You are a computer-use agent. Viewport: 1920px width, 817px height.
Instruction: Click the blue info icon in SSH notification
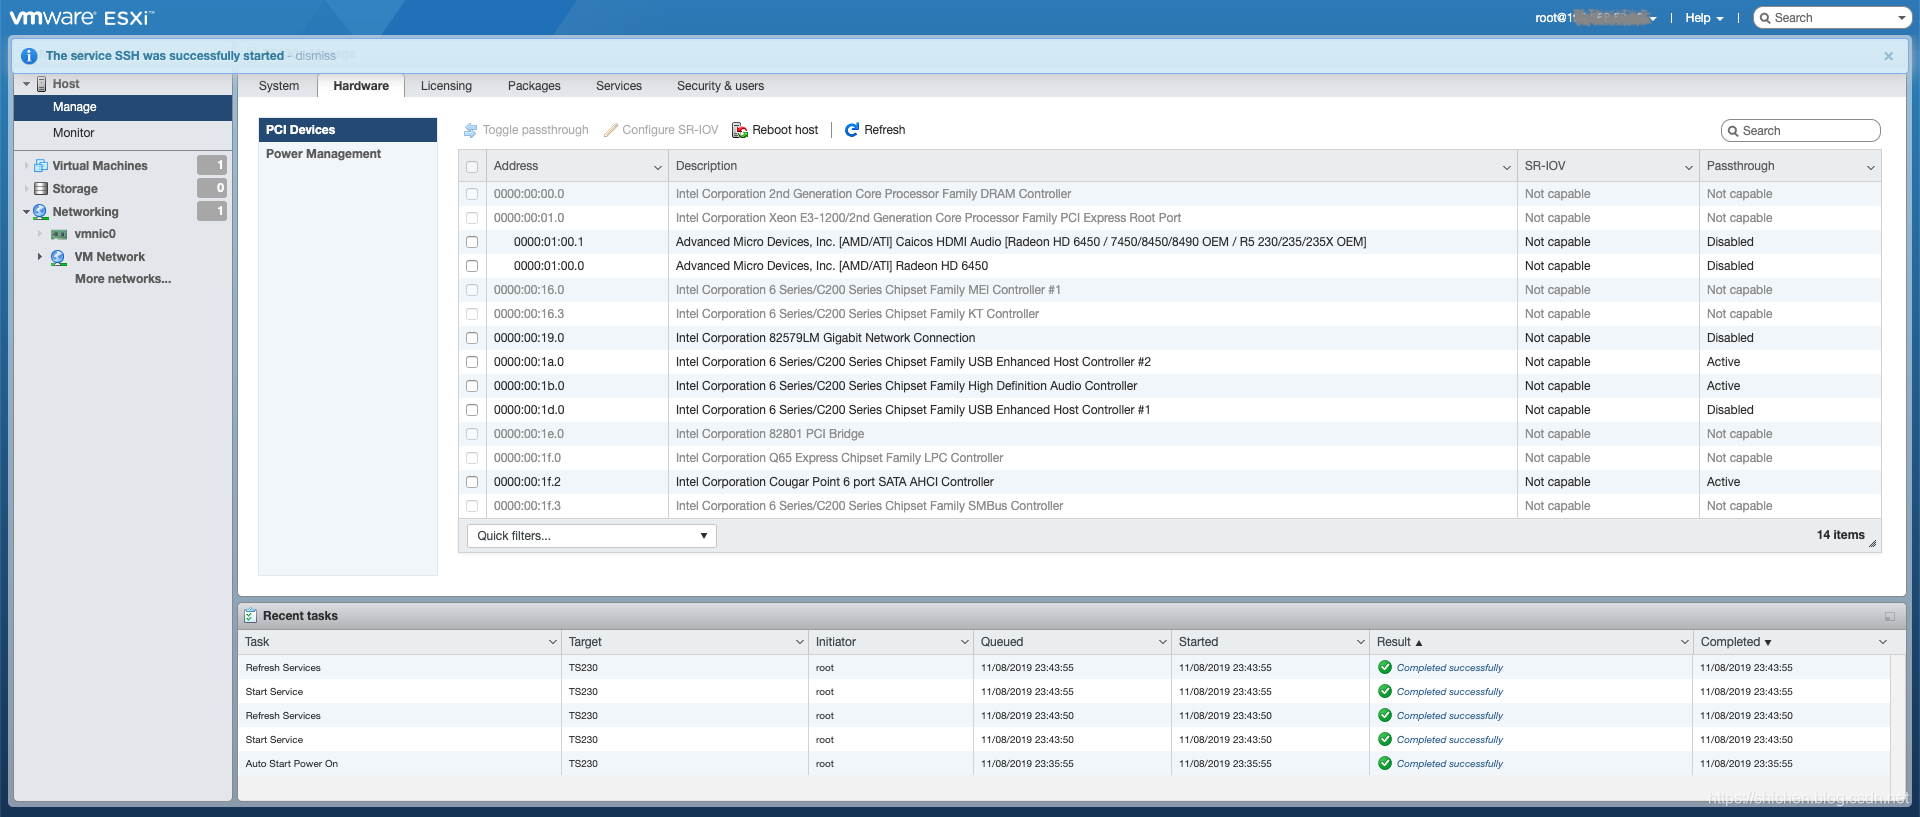click(x=29, y=56)
